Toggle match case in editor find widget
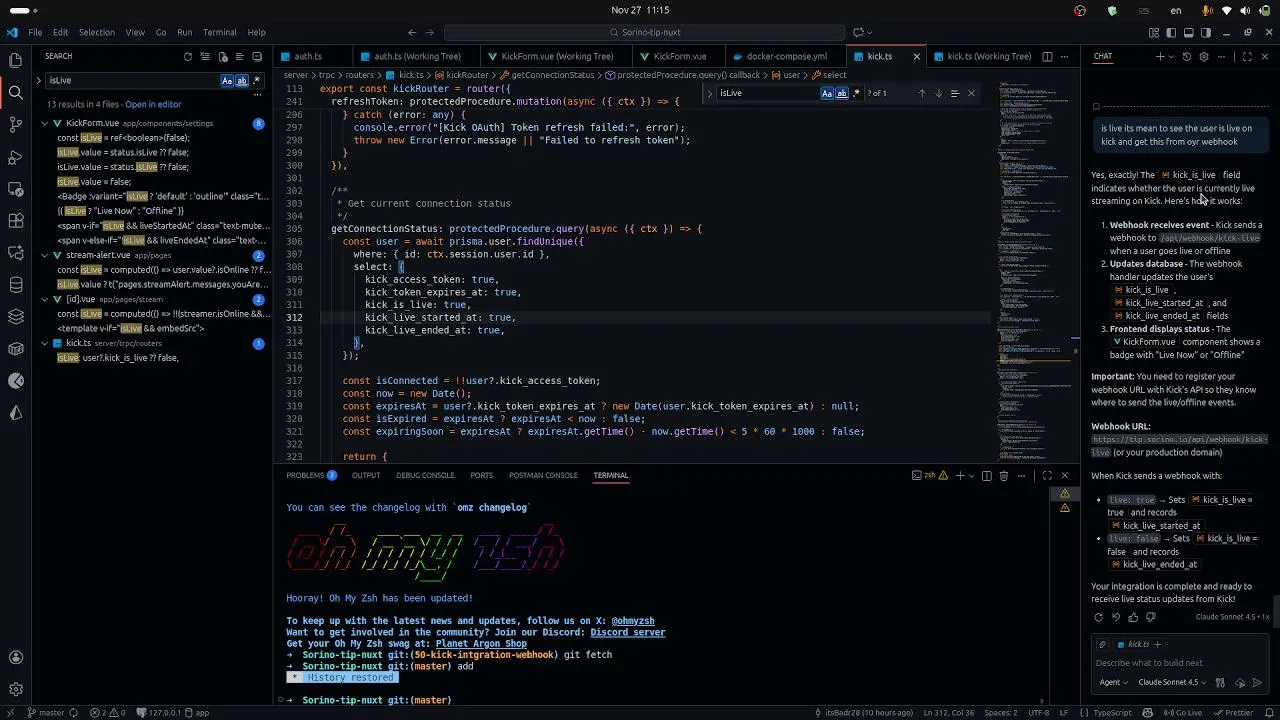The height and width of the screenshot is (720, 1280). [x=826, y=93]
